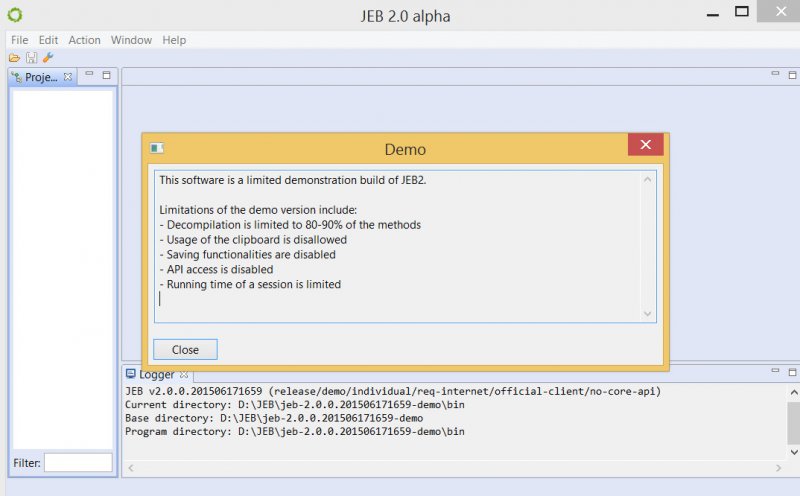Minimize the Project explorer panel
The image size is (800, 496).
89,74
